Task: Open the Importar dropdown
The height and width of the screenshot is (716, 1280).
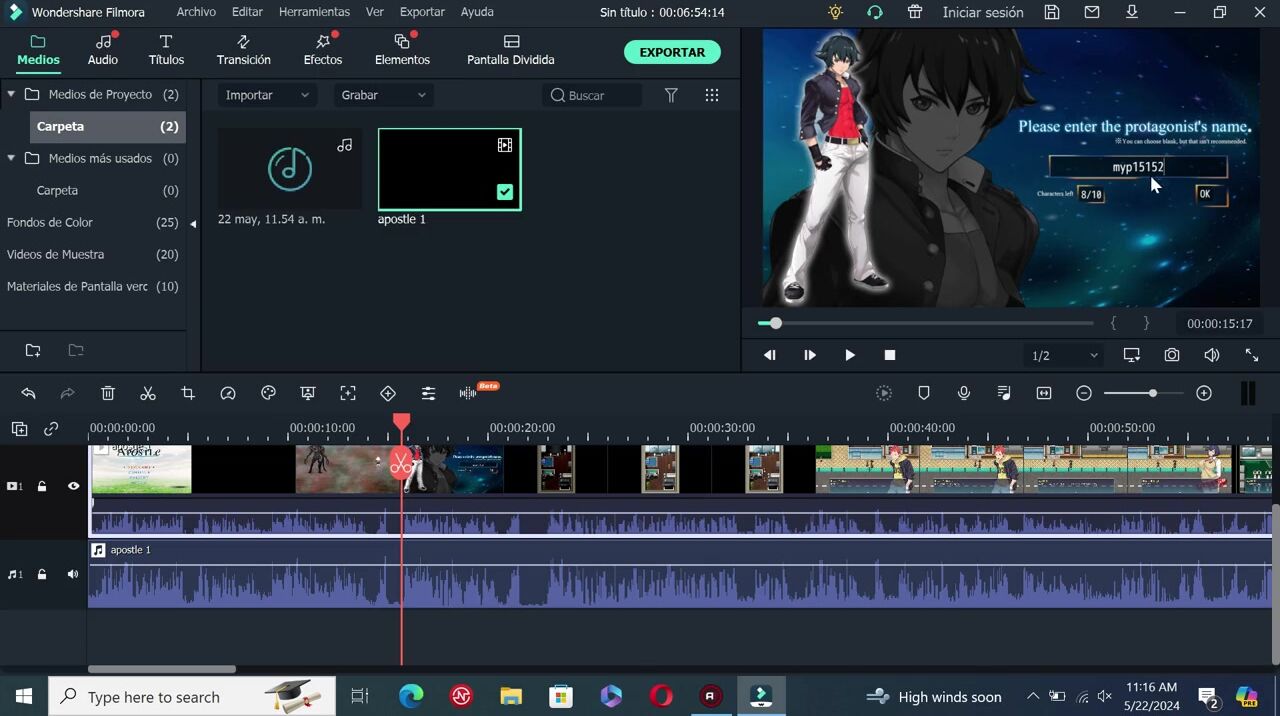Action: pyautogui.click(x=266, y=95)
